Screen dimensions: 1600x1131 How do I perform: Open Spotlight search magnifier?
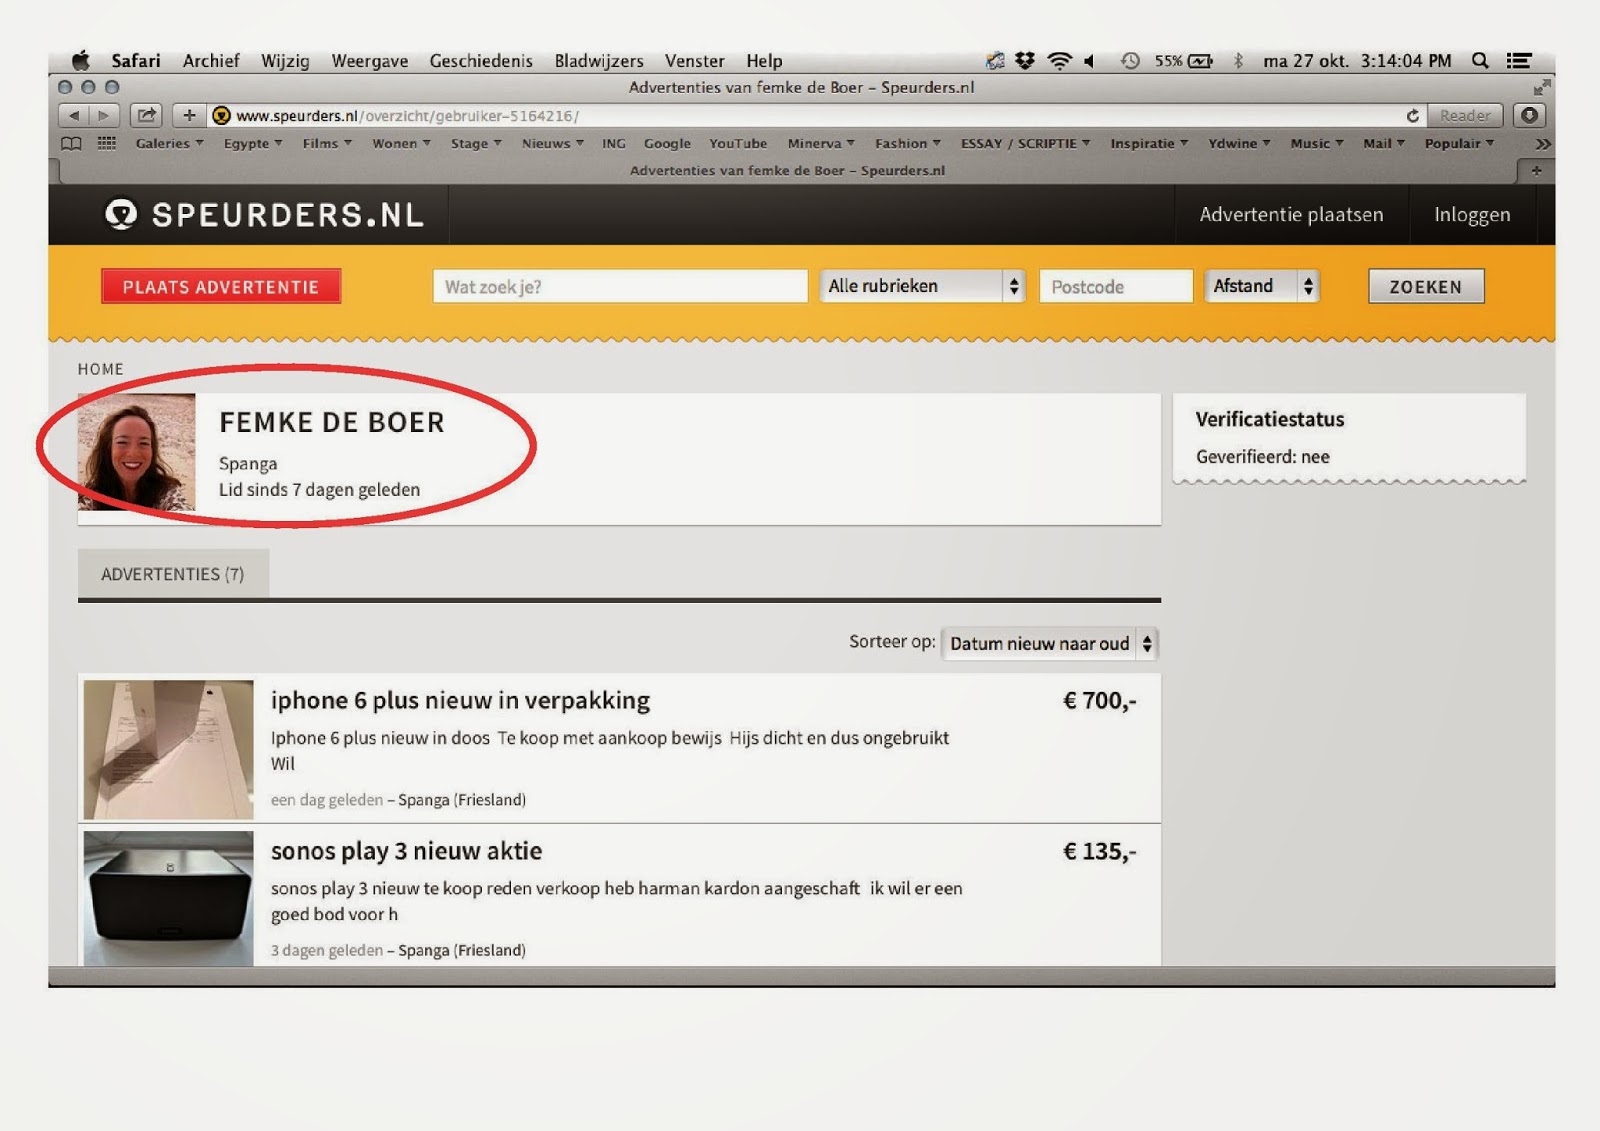click(1480, 61)
